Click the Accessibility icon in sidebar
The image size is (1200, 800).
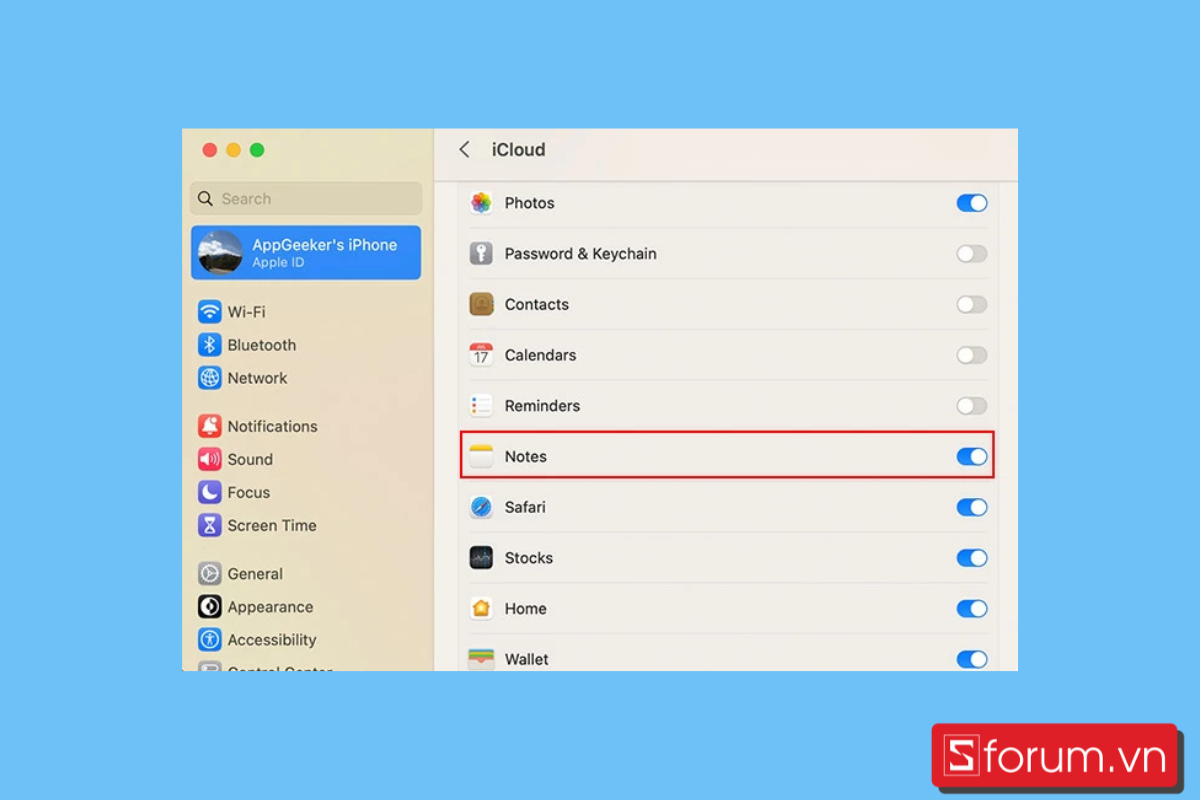[209, 640]
